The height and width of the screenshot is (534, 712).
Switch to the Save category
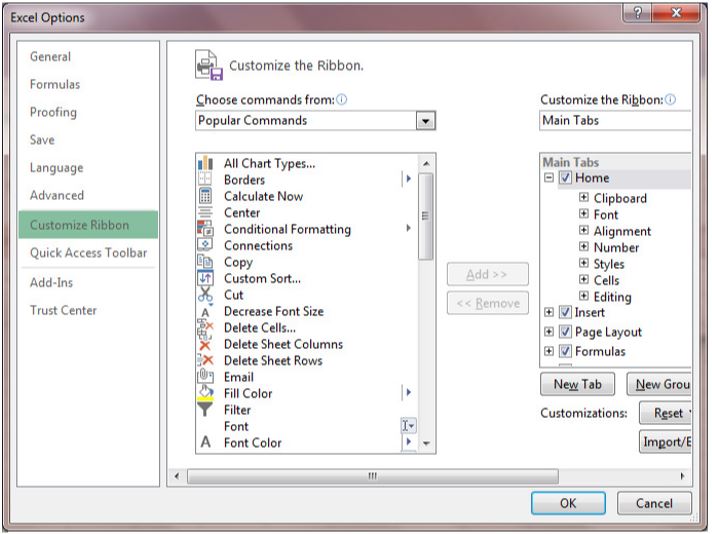coord(42,140)
